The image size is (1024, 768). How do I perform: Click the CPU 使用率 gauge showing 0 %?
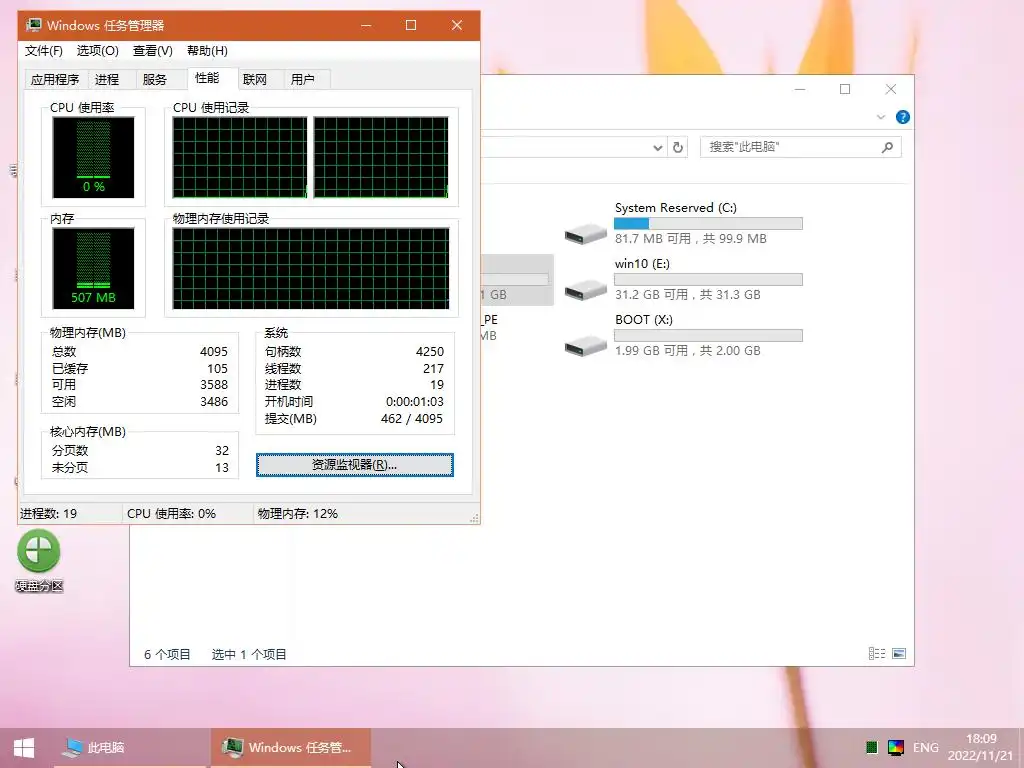coord(93,157)
